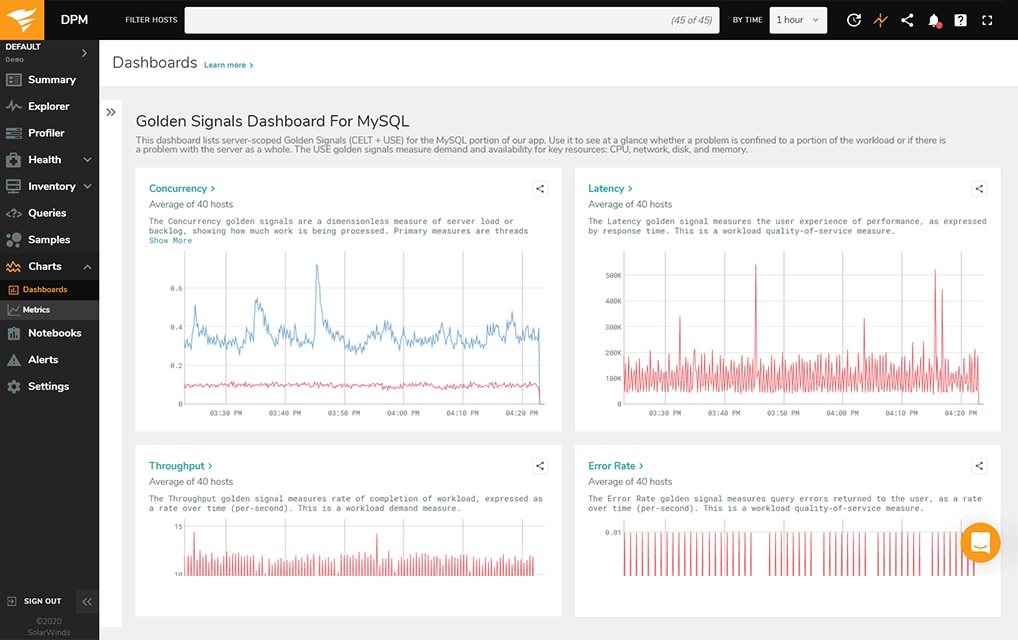Click the DPM logo icon
This screenshot has width=1018, height=640.
(20, 19)
